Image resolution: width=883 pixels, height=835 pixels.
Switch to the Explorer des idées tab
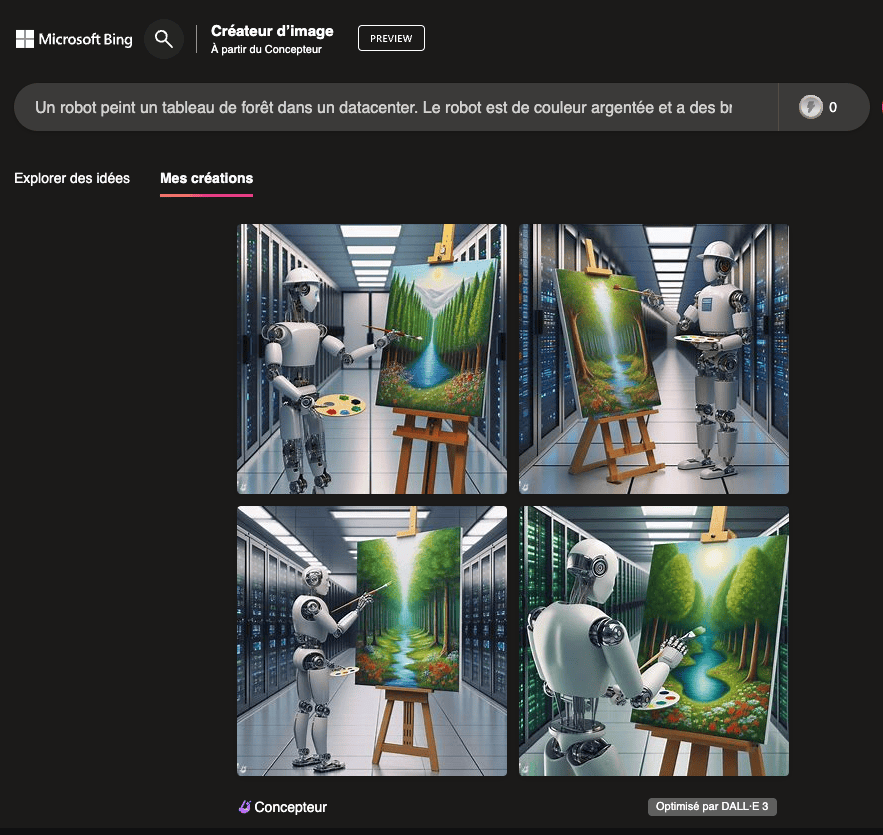point(72,178)
